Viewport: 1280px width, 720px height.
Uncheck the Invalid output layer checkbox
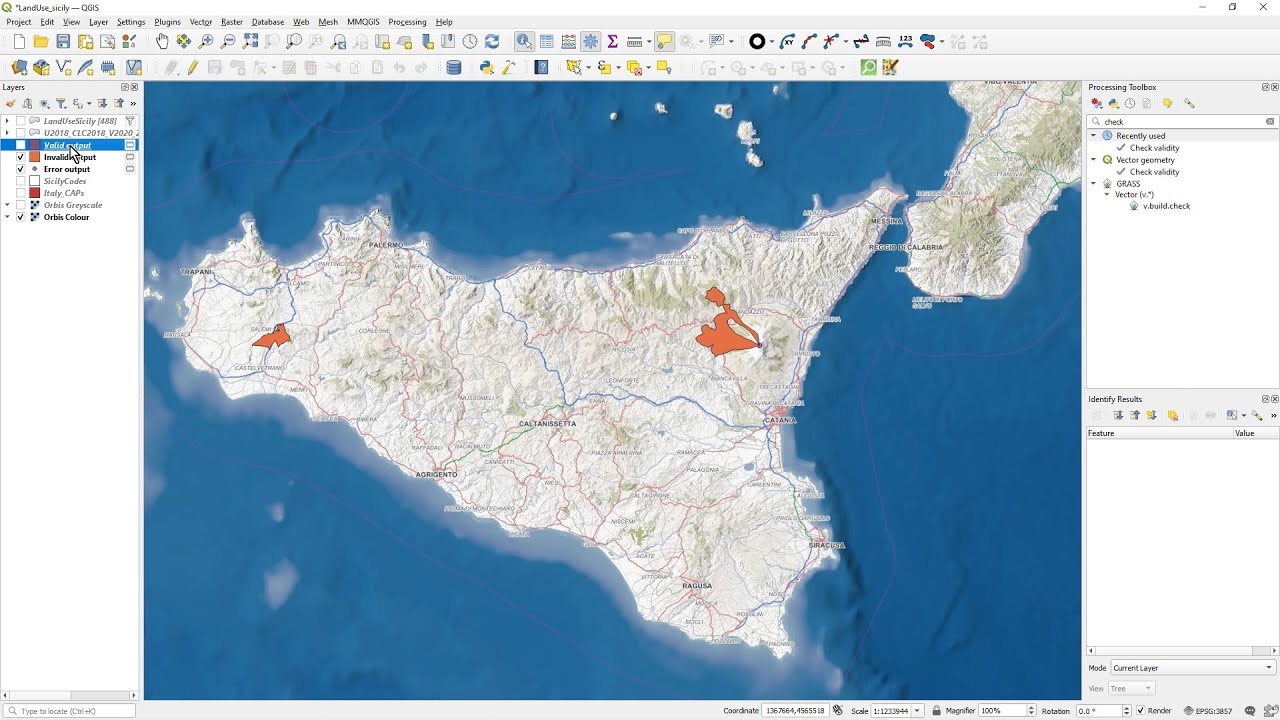(x=20, y=157)
